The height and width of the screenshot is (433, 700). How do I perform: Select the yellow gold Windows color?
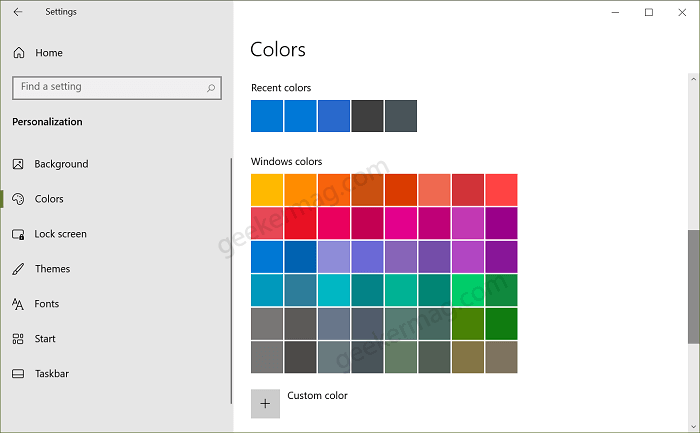[267, 190]
